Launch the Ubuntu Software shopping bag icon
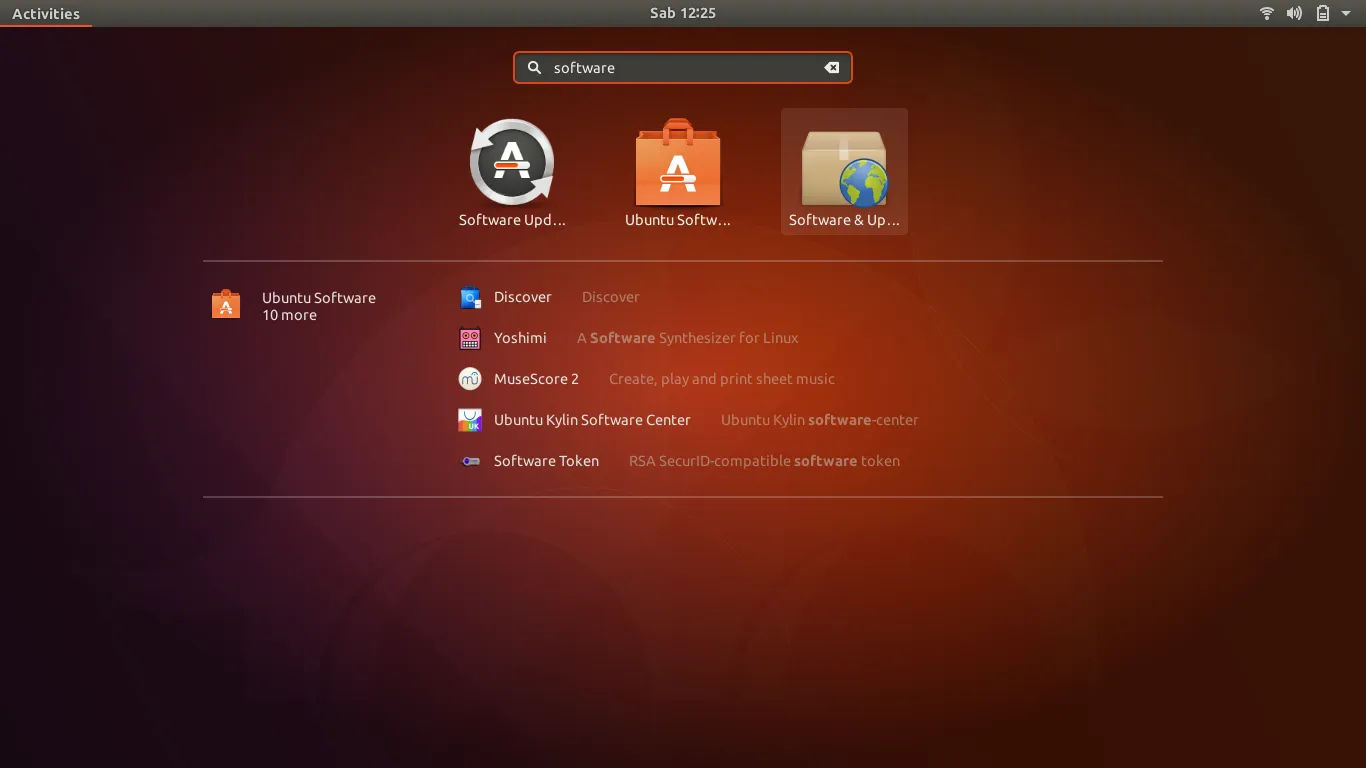Viewport: 1366px width, 768px height. 678,162
